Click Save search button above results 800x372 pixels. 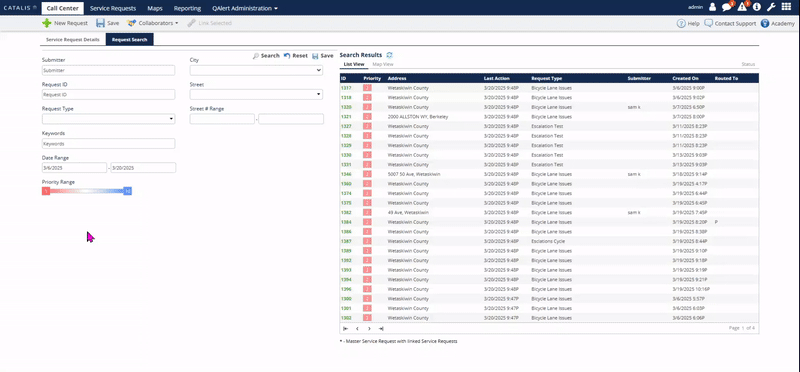322,56
